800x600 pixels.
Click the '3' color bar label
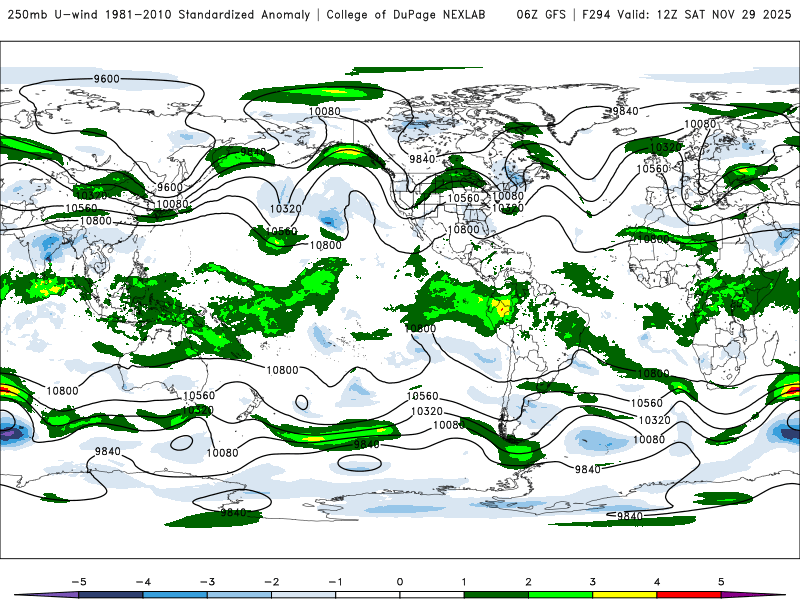point(593,582)
